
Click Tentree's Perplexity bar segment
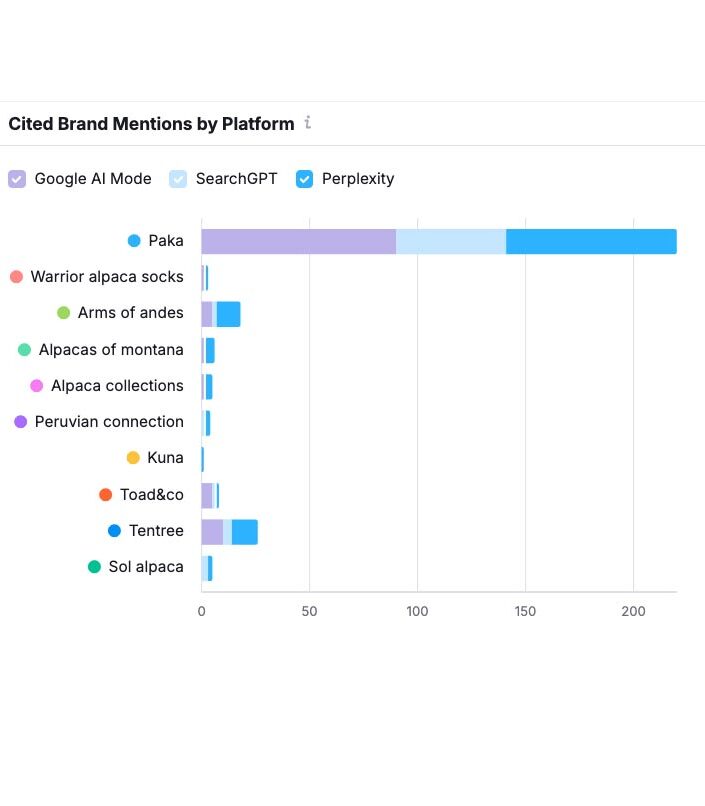(245, 532)
